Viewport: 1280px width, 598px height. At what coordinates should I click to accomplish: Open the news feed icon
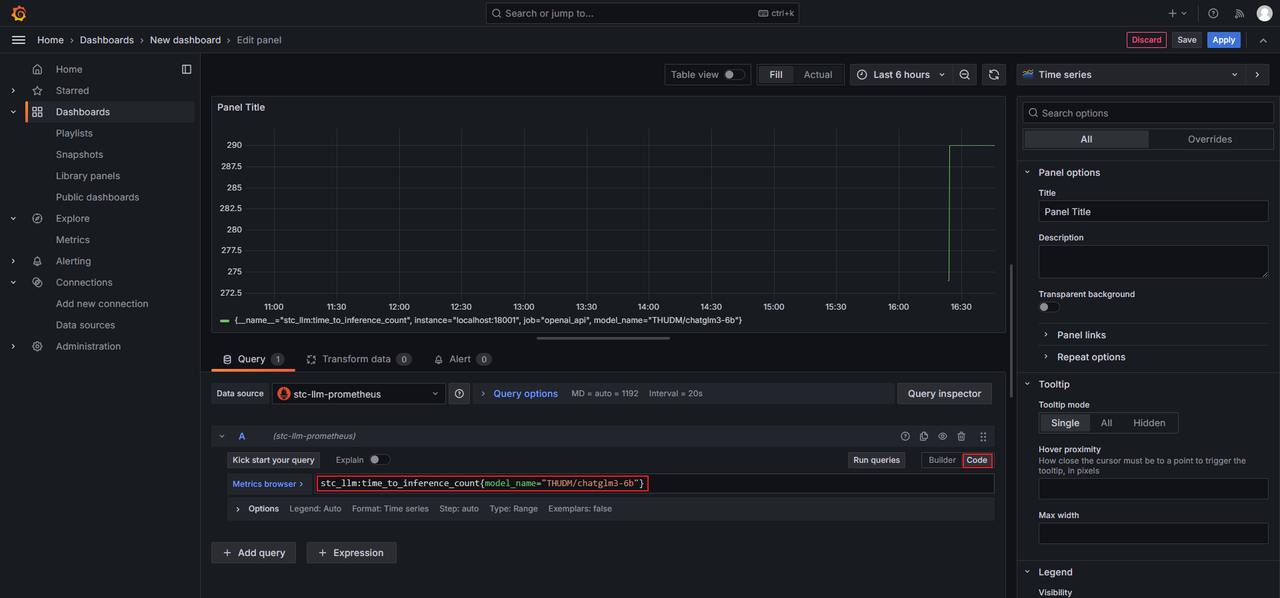(x=1239, y=13)
